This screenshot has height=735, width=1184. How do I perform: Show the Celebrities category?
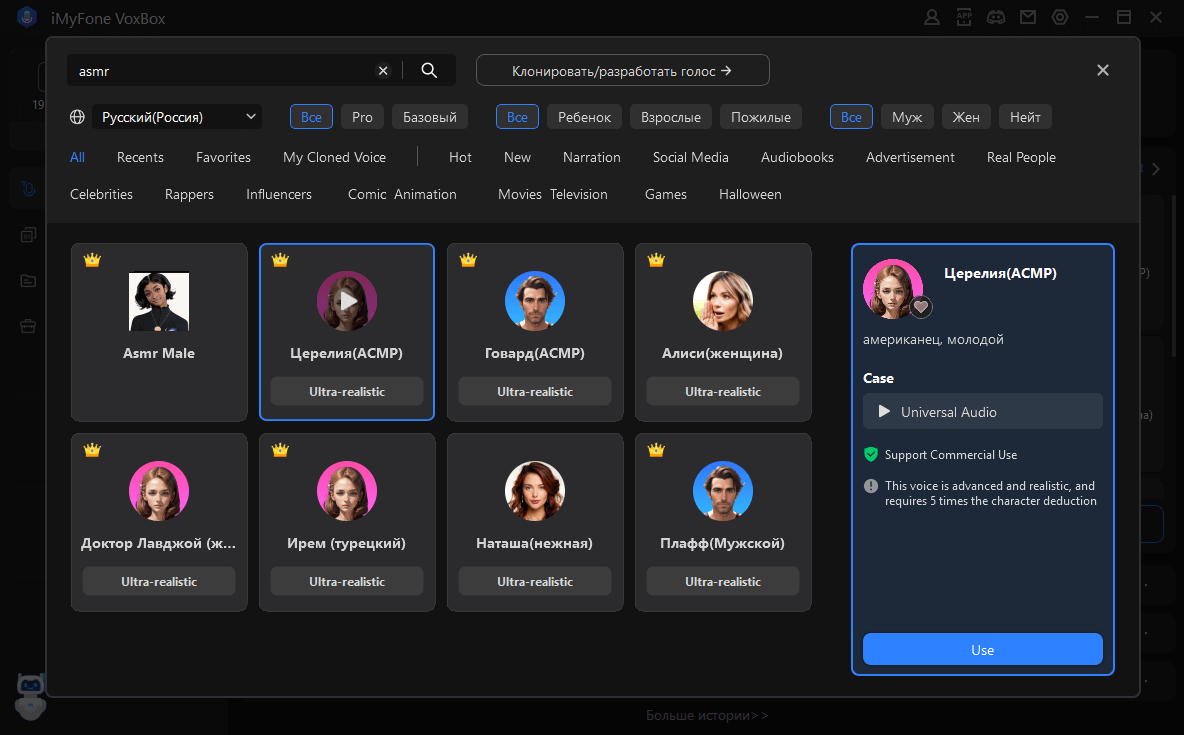coord(101,194)
